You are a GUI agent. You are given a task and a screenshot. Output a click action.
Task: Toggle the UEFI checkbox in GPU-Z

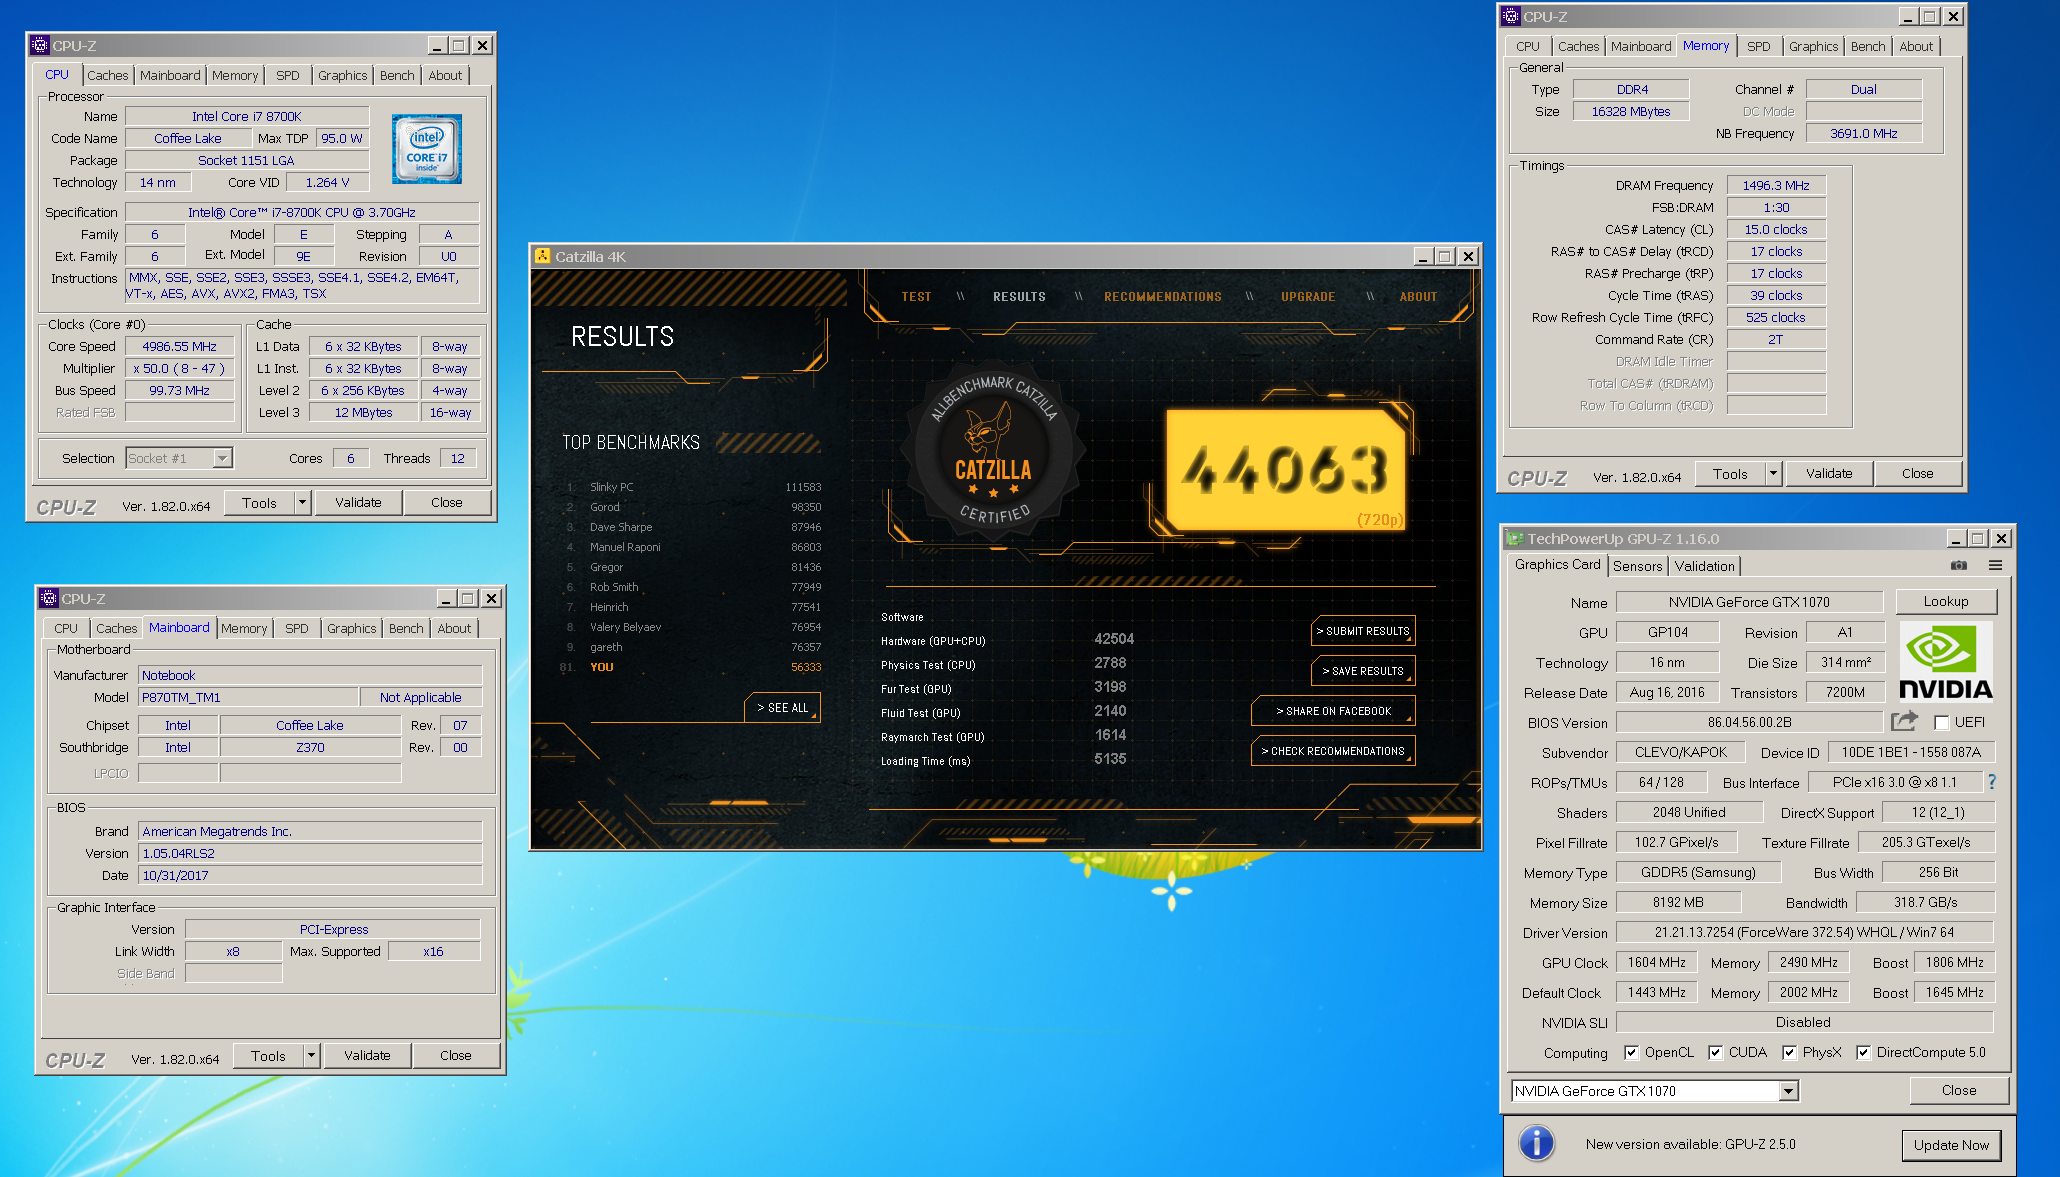[x=1942, y=722]
